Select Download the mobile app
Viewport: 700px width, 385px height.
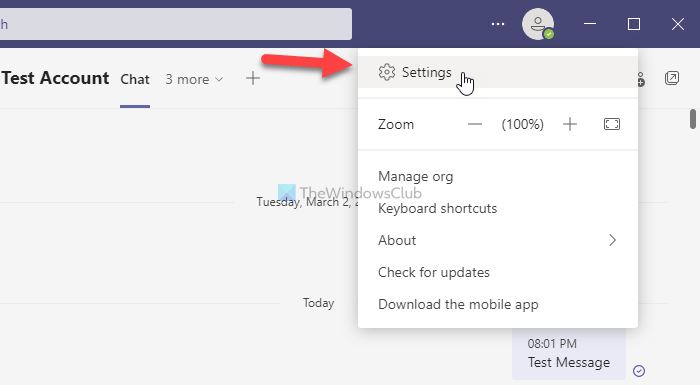[498, 305]
